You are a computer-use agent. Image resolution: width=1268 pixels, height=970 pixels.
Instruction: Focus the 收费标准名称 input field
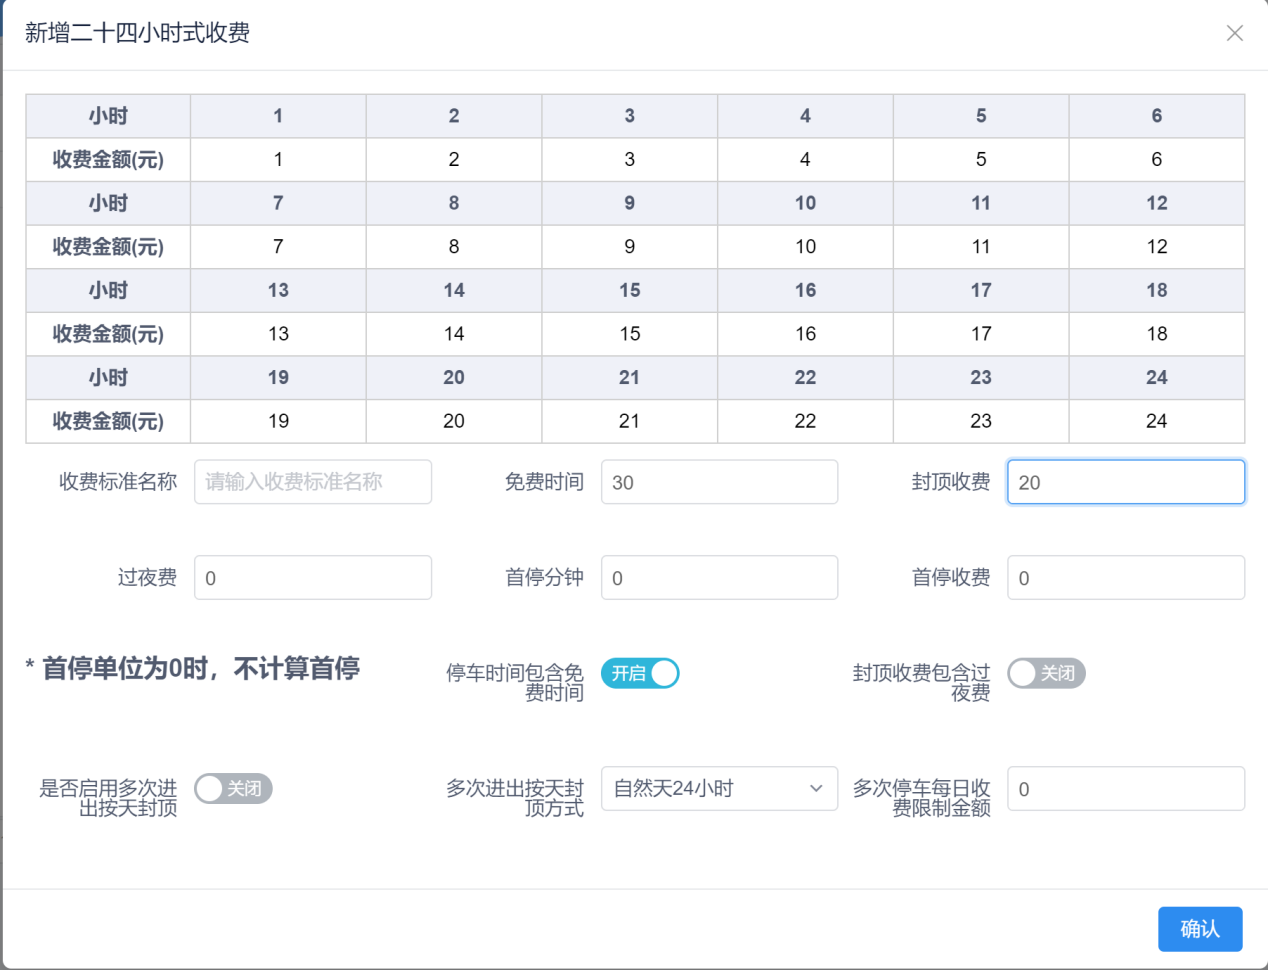click(x=313, y=482)
